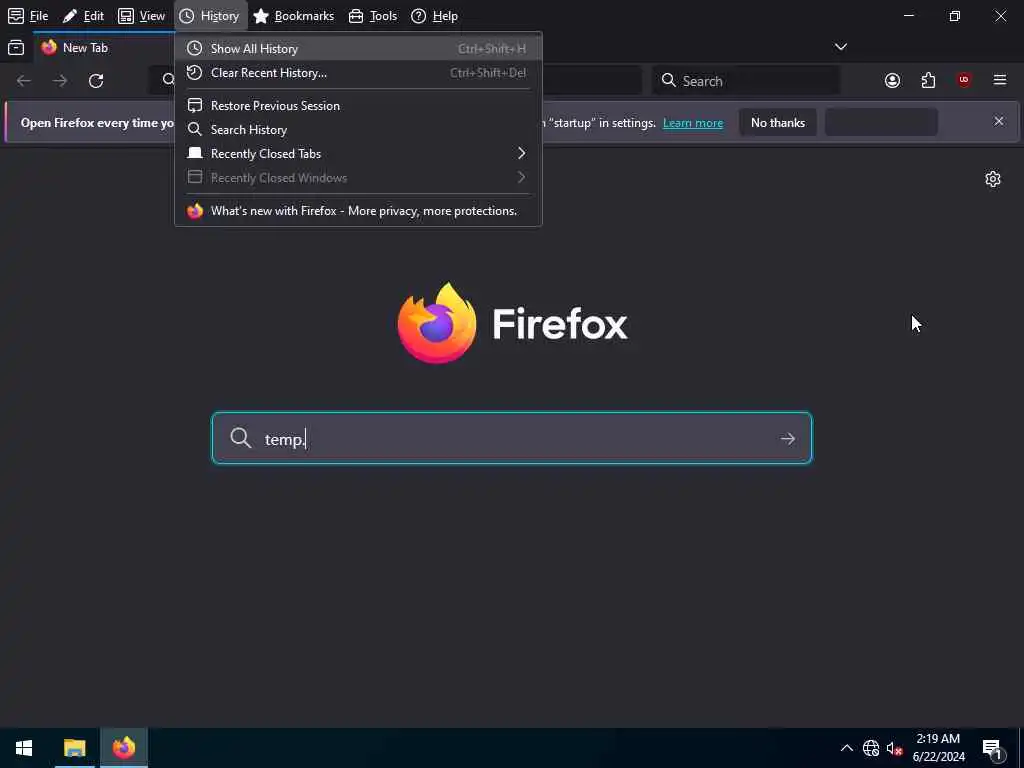Open the Edit menu

click(x=83, y=16)
